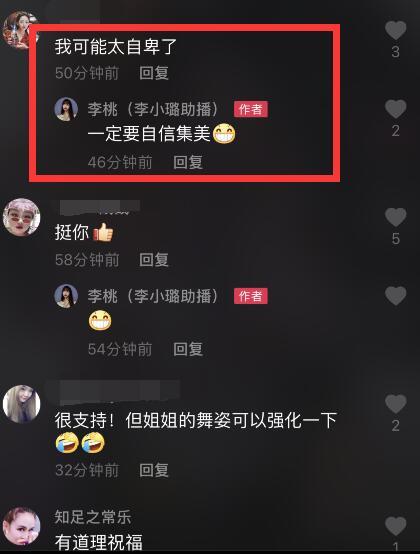This screenshot has height=554, width=420.
Task: Reply to the comment posted 50分钟前
Action: [154, 73]
